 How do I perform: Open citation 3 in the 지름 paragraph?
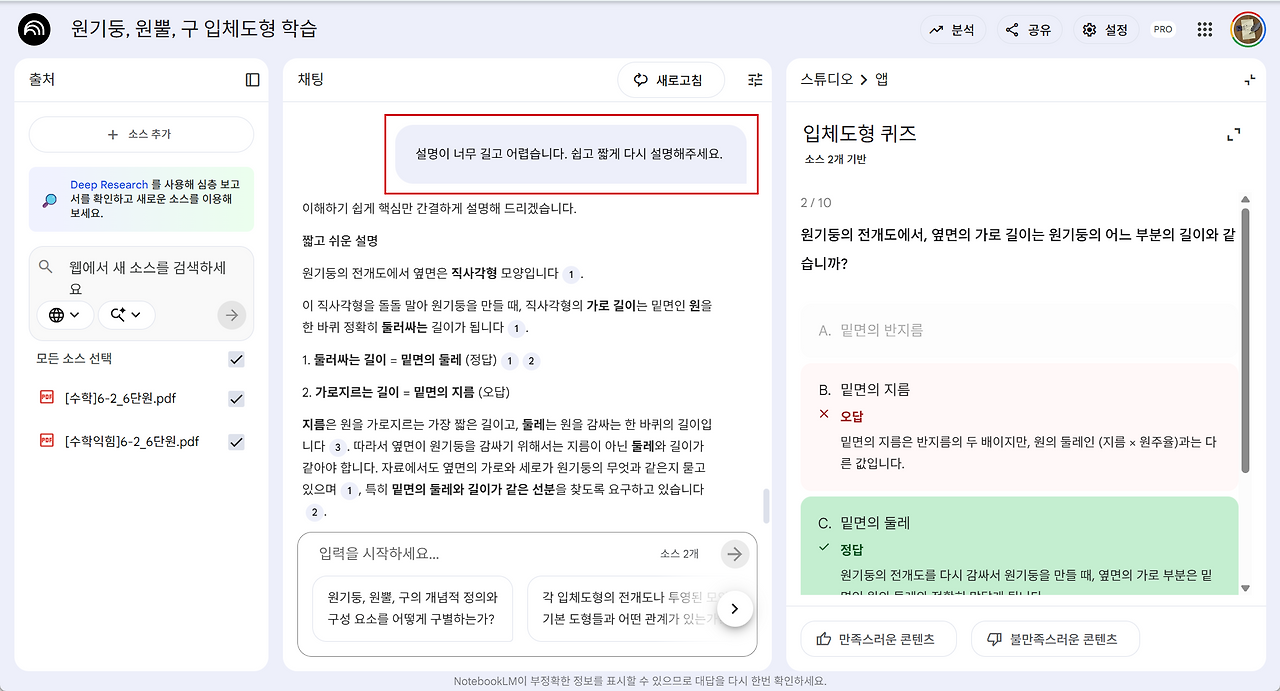tap(338, 447)
